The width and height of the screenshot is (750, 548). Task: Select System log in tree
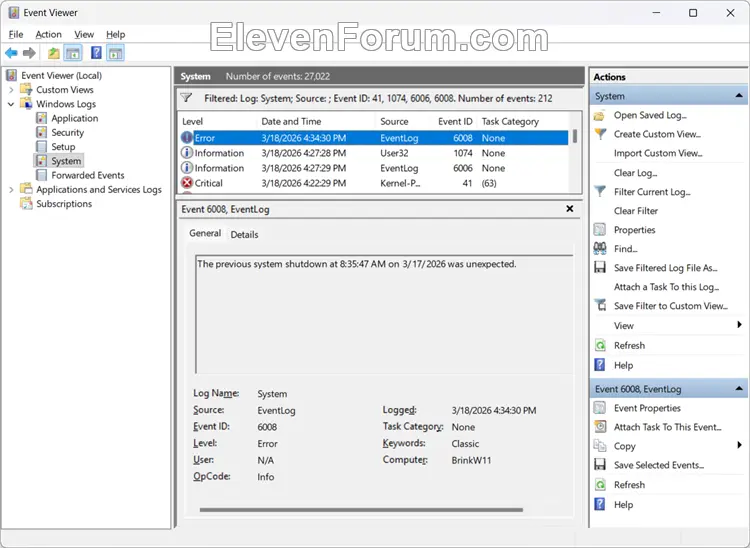point(66,161)
